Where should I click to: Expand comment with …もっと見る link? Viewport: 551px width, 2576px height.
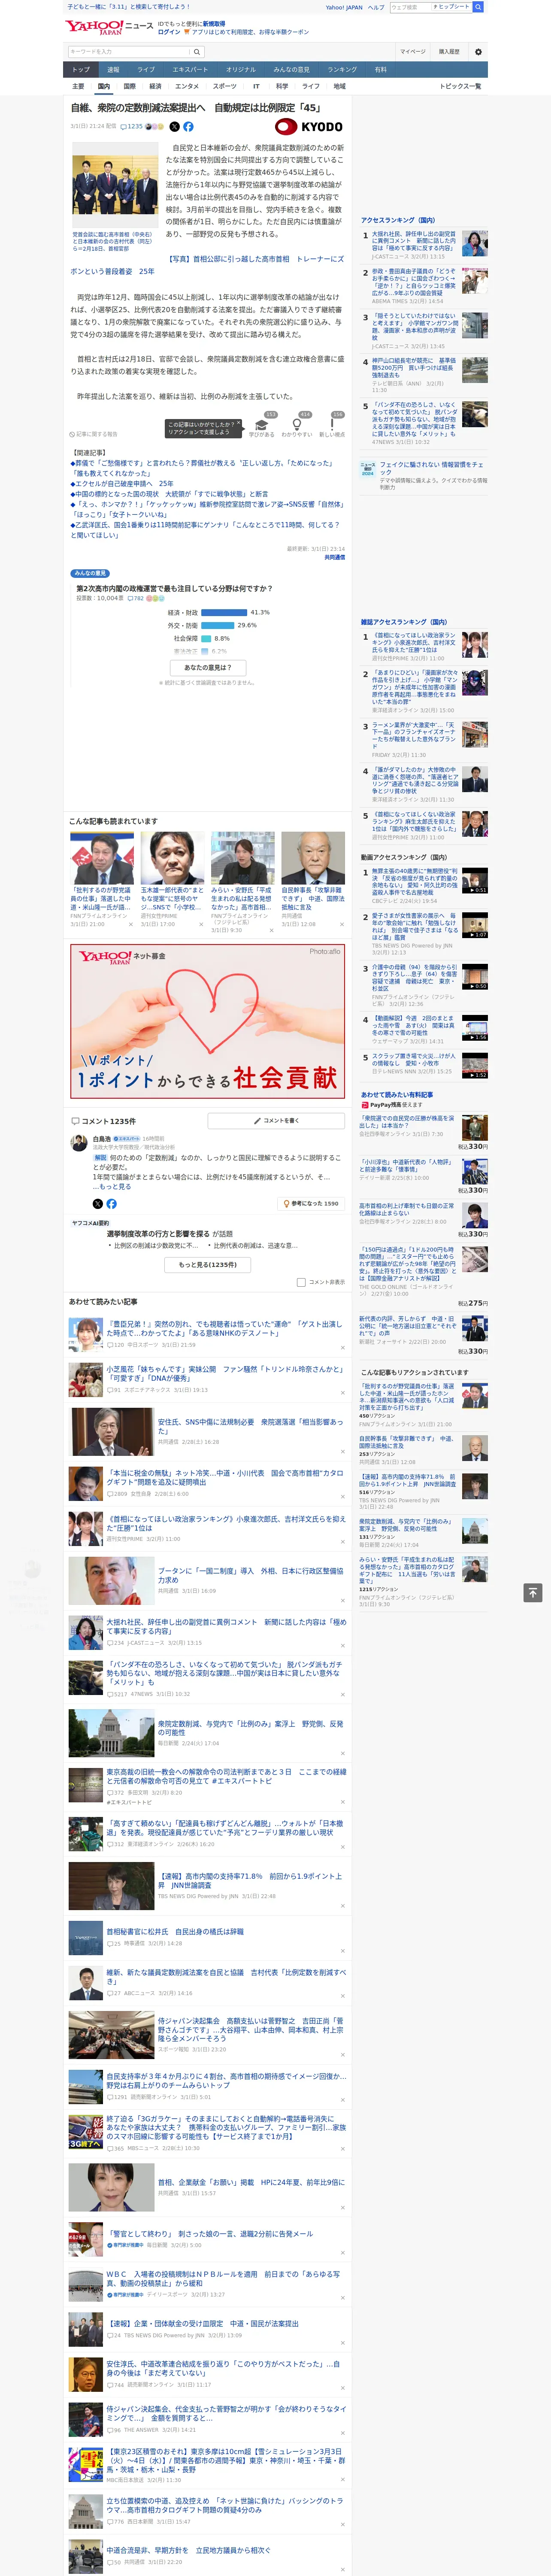(113, 1187)
